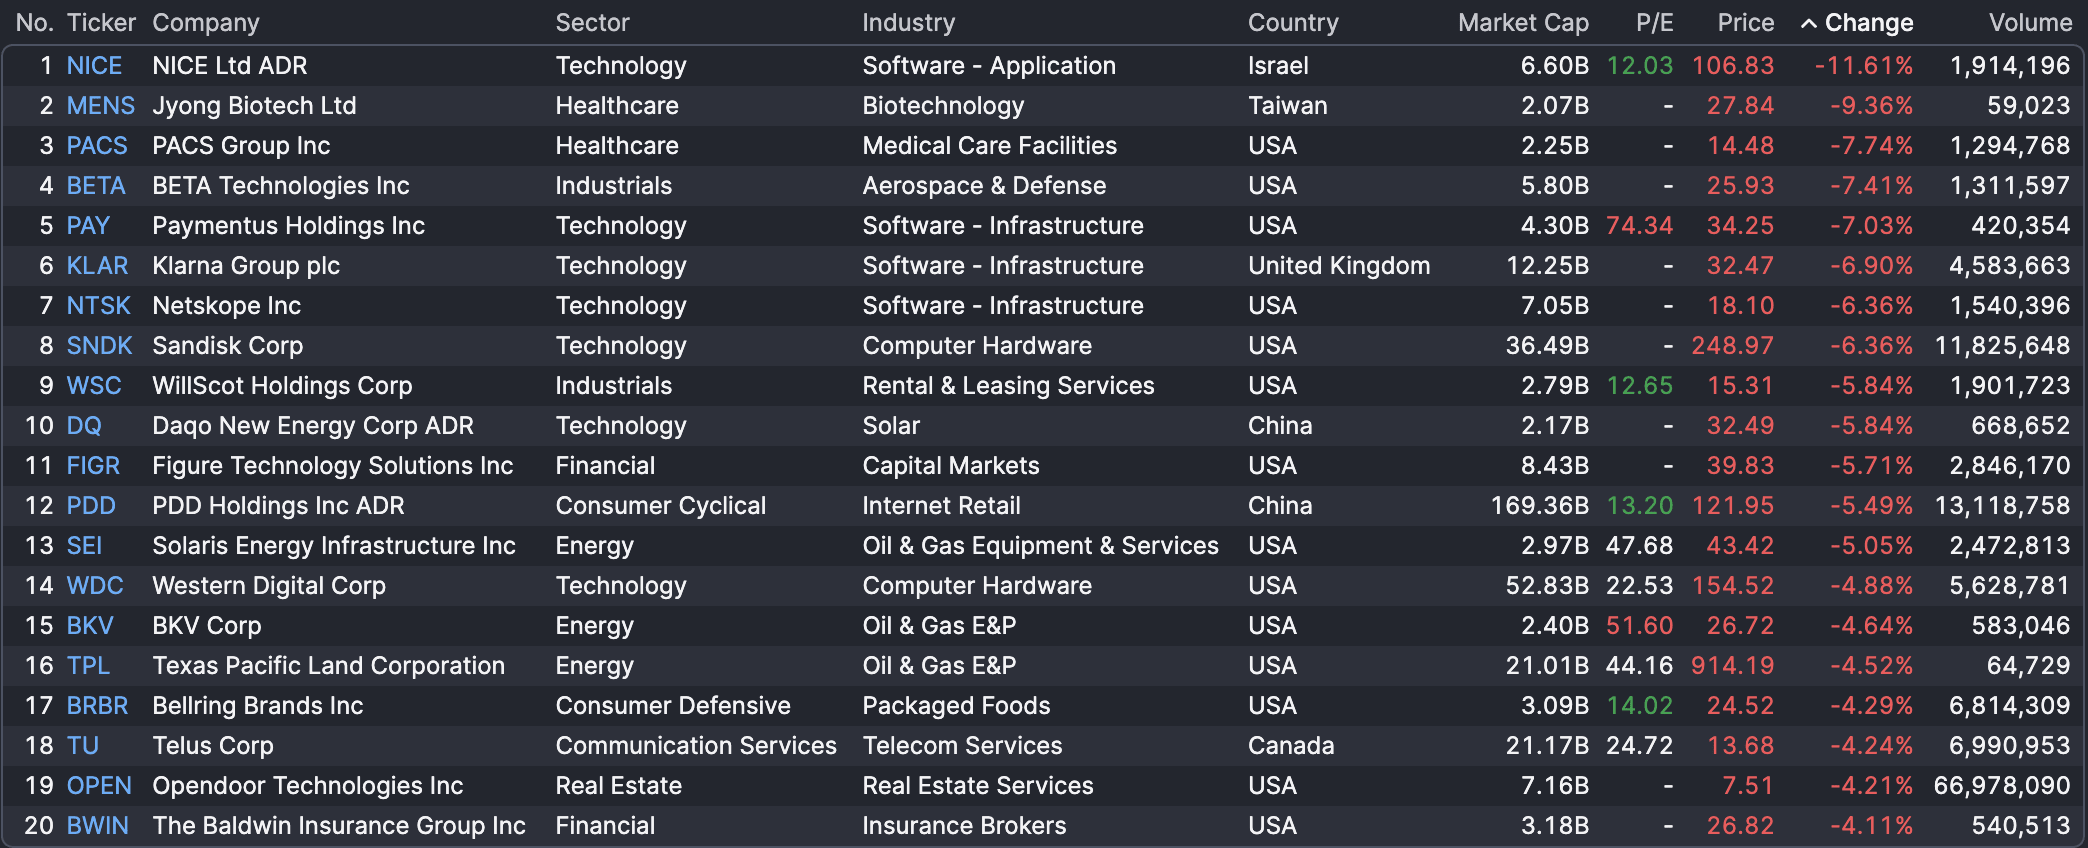Screen dimensions: 2088x848
Task: Sort table by Market Cap column
Action: [1522, 23]
